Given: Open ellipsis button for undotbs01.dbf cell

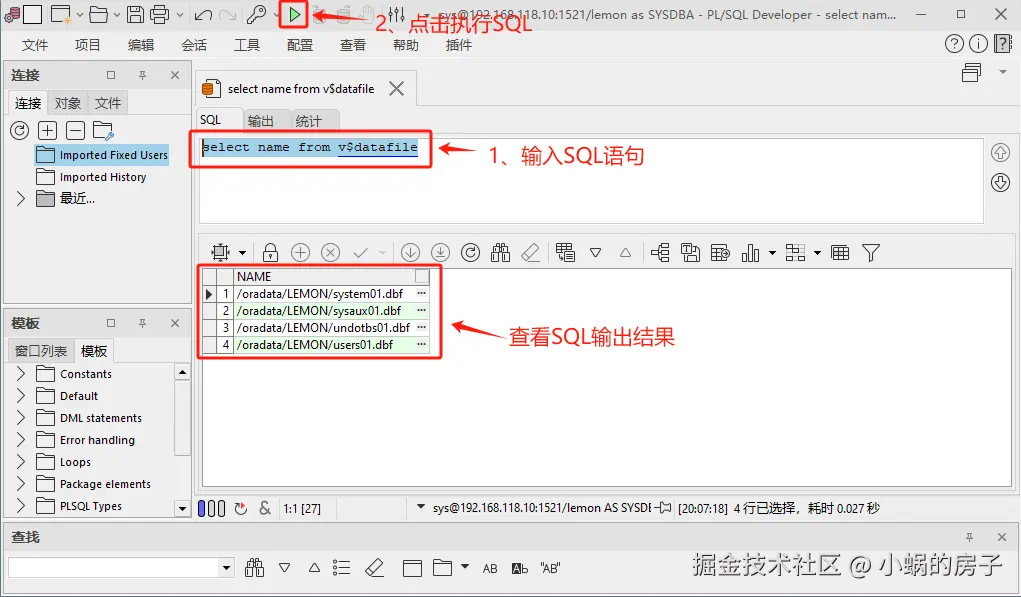Looking at the screenshot, I should pyautogui.click(x=421, y=327).
